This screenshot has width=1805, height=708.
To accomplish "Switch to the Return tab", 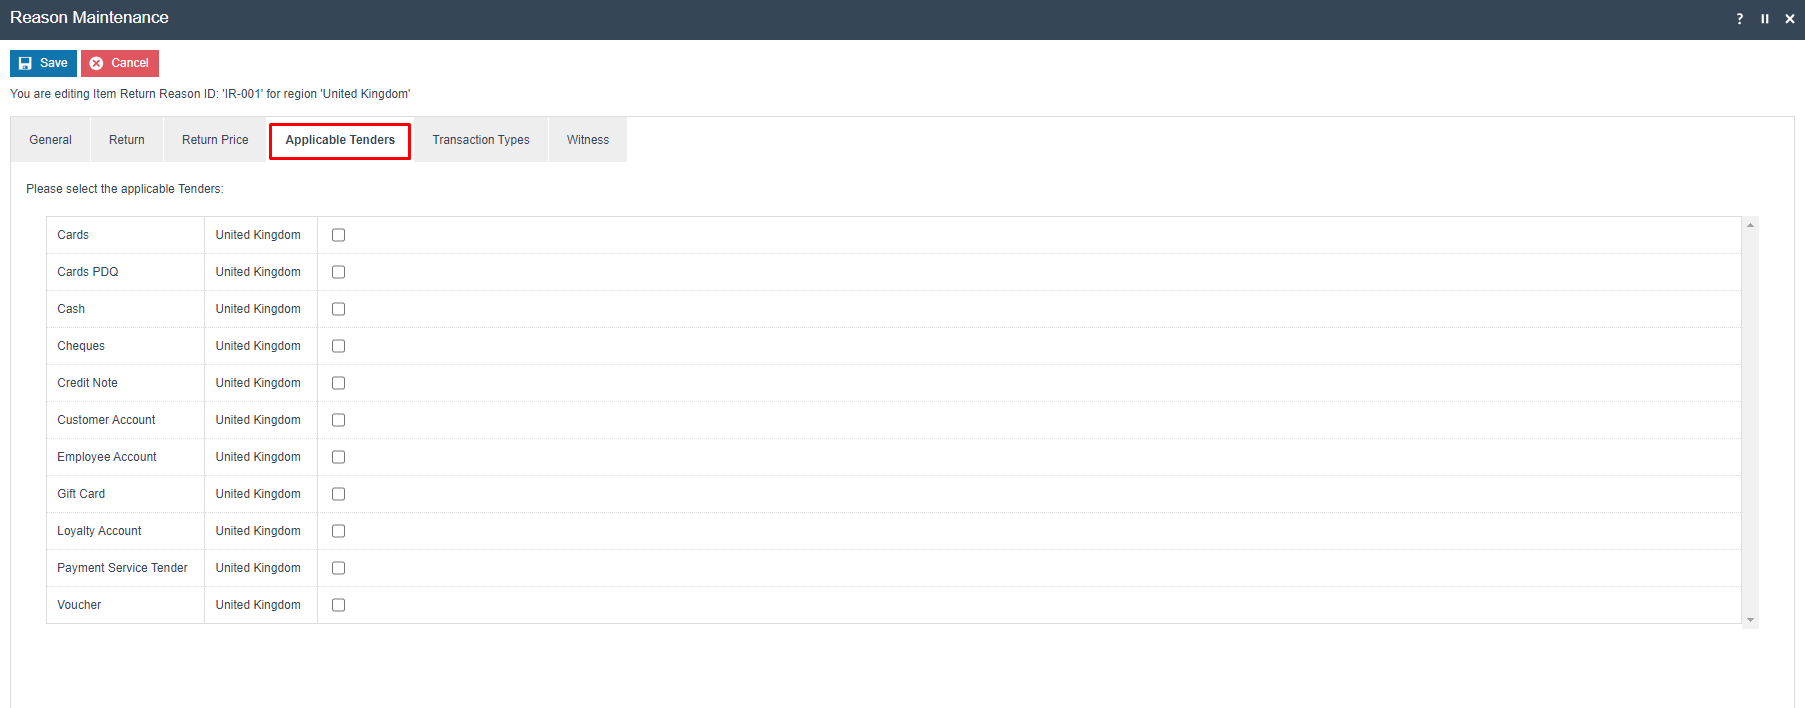I will pos(127,140).
